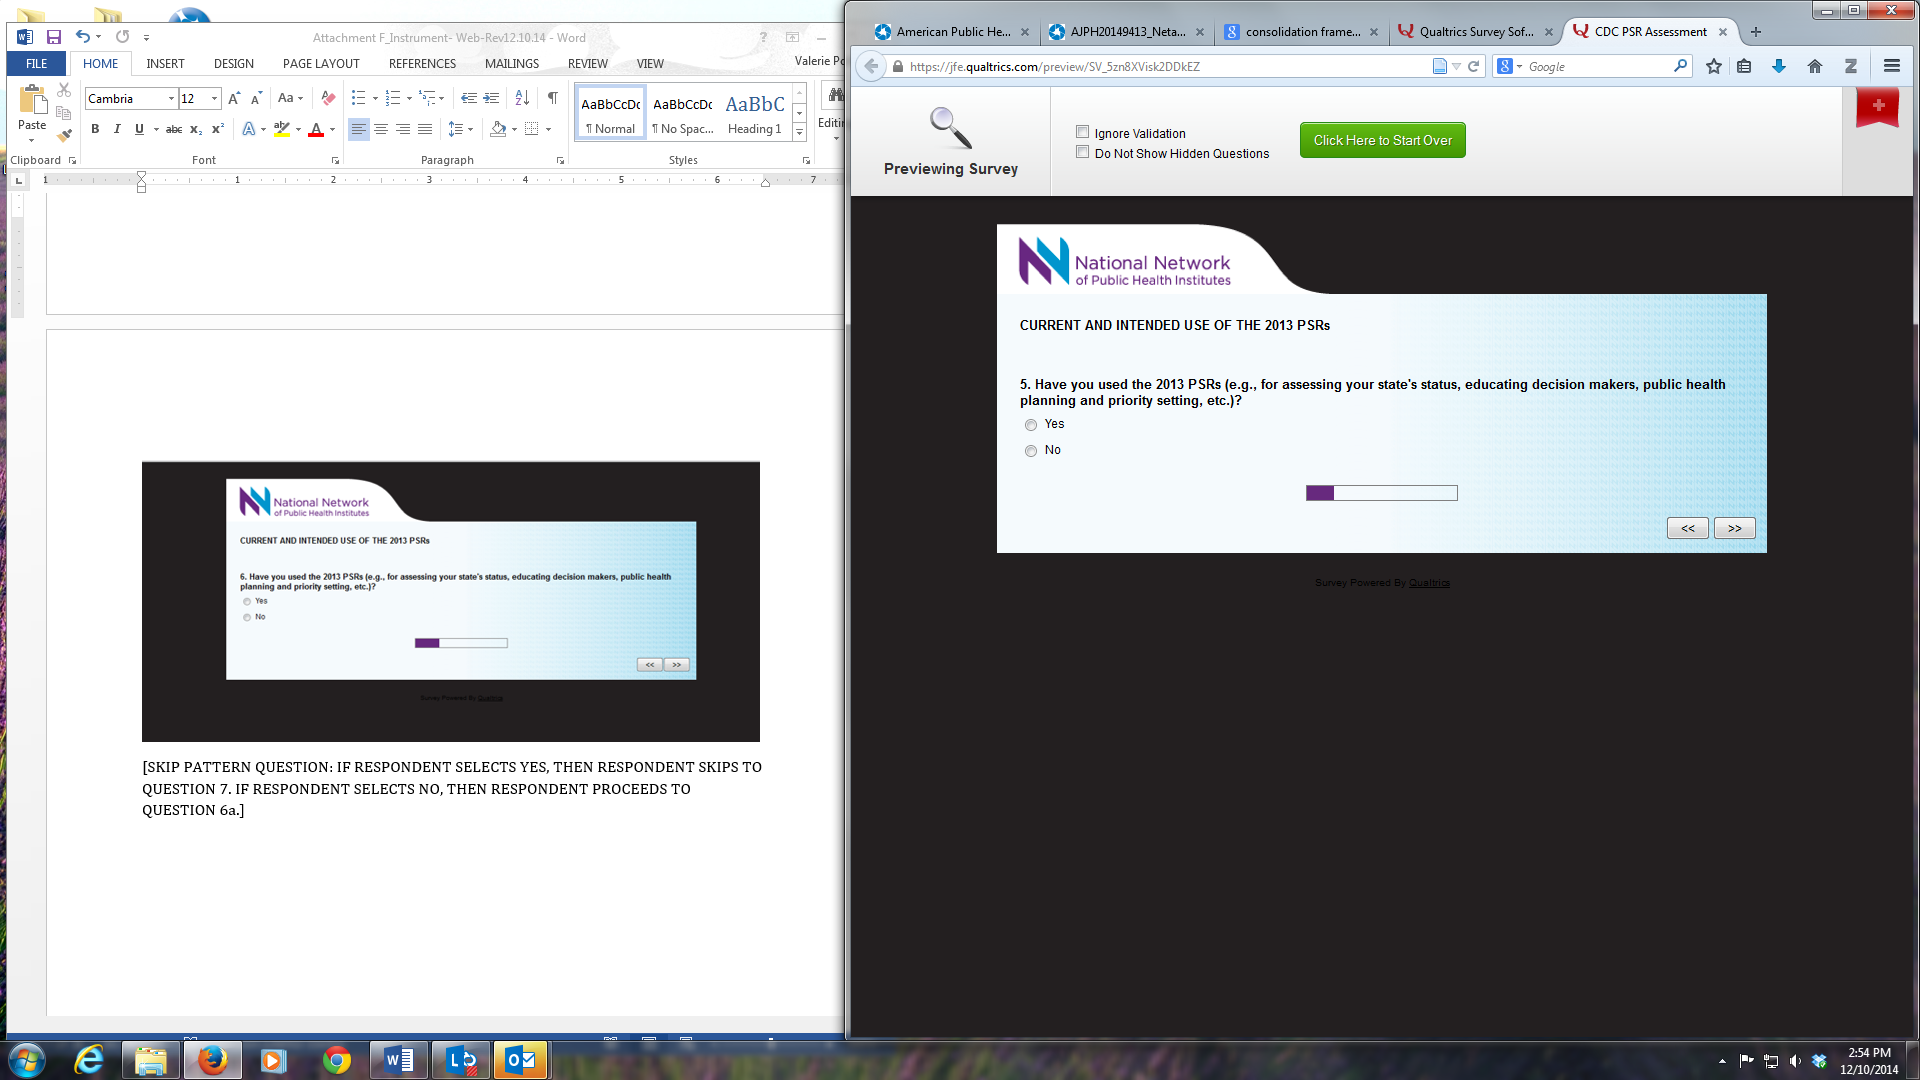Open the font color dropdown arrow
Image resolution: width=1920 pixels, height=1080 pixels.
[x=332, y=129]
